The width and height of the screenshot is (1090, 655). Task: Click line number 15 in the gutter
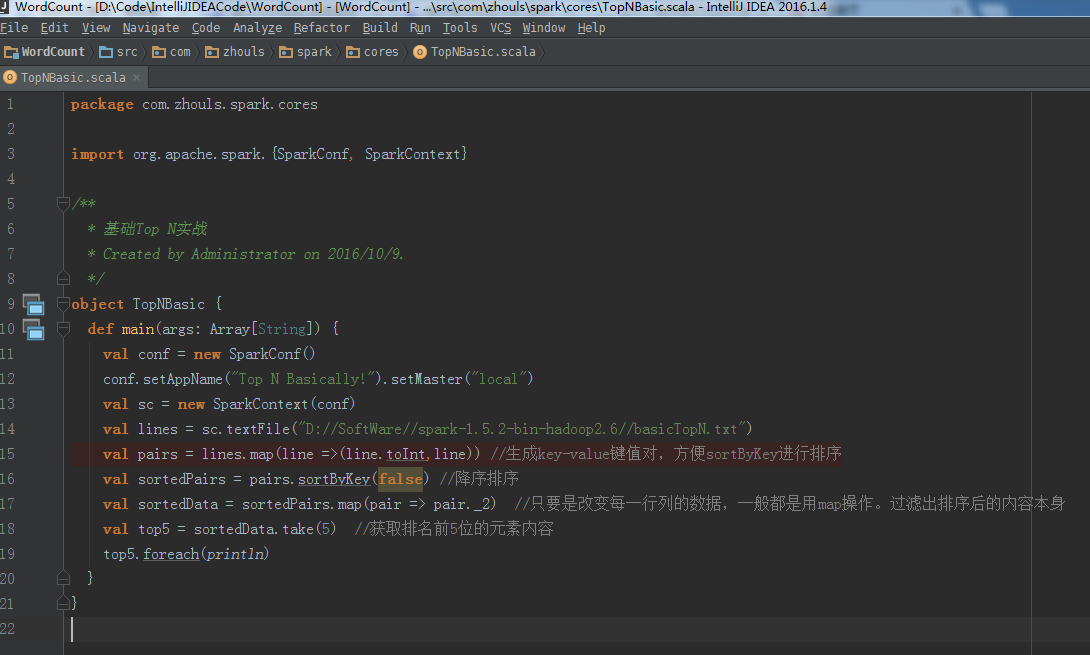7,453
